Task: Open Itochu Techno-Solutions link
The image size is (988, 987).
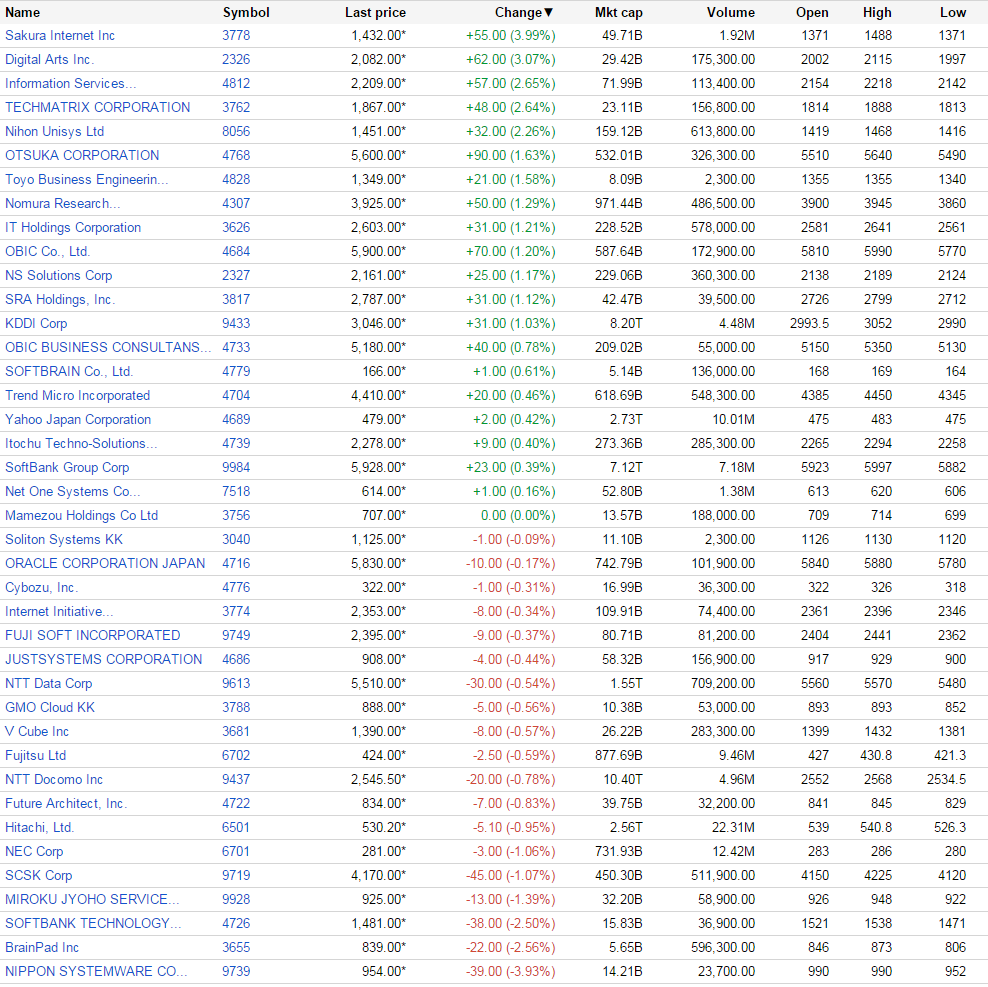Action: pos(81,444)
